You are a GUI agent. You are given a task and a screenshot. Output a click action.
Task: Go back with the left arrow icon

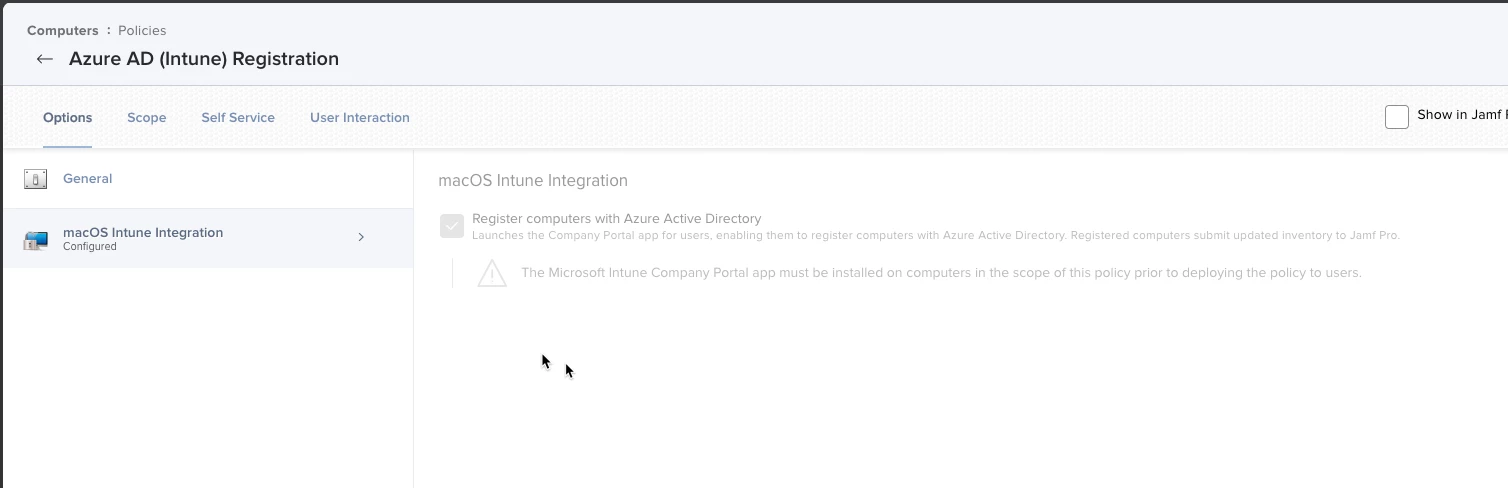(x=44, y=59)
